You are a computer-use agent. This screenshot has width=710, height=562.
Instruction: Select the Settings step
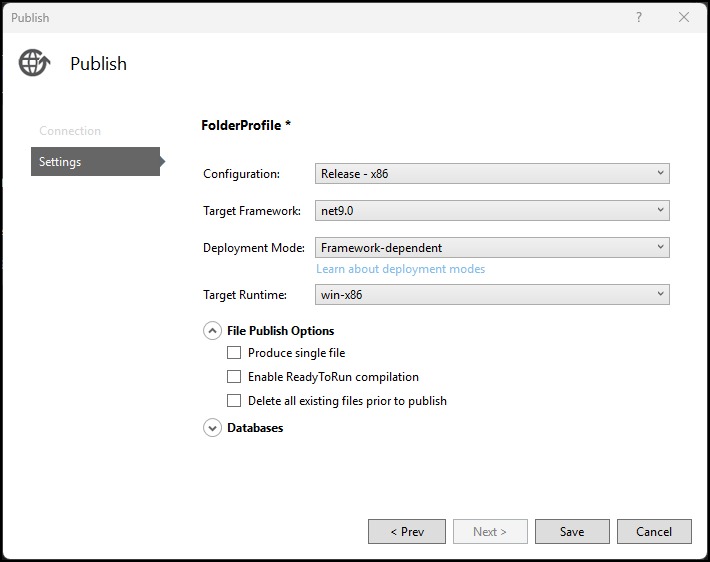tap(96, 161)
